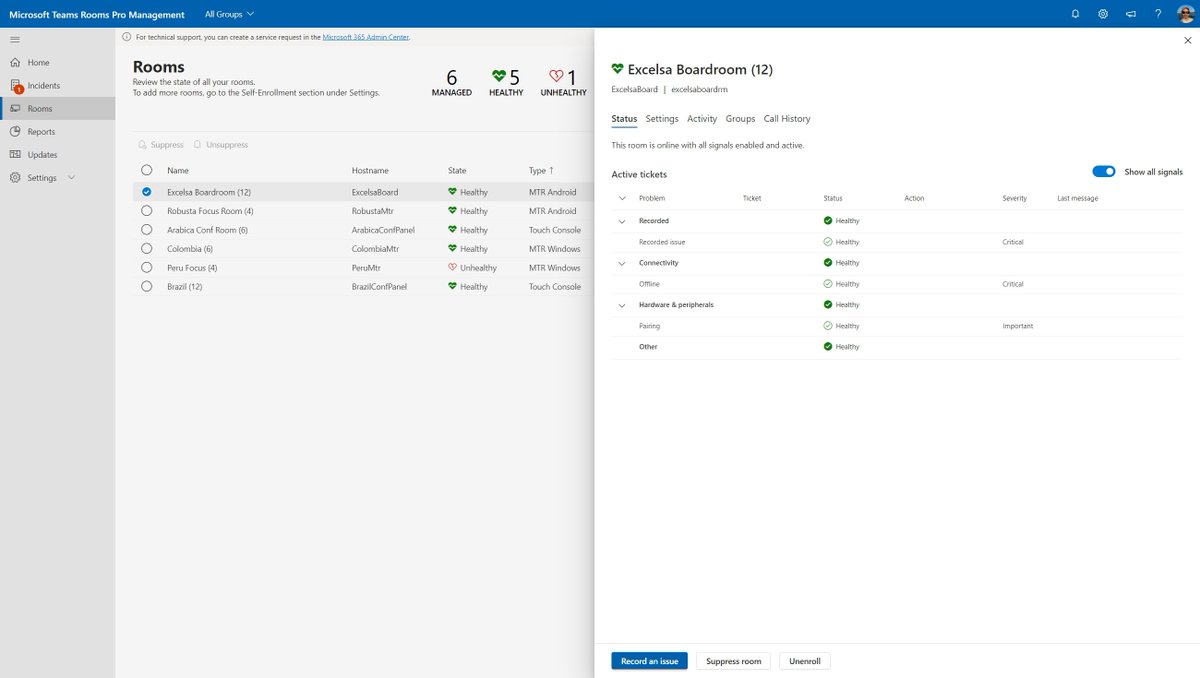Image resolution: width=1200 pixels, height=678 pixels.
Task: Collapse the navigation sidebar with the hamburger icon
Action: (14, 39)
